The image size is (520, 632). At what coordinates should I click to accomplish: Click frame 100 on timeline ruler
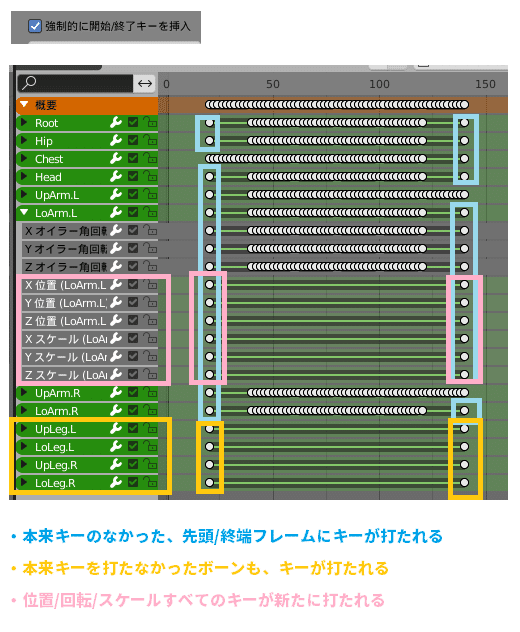379,84
